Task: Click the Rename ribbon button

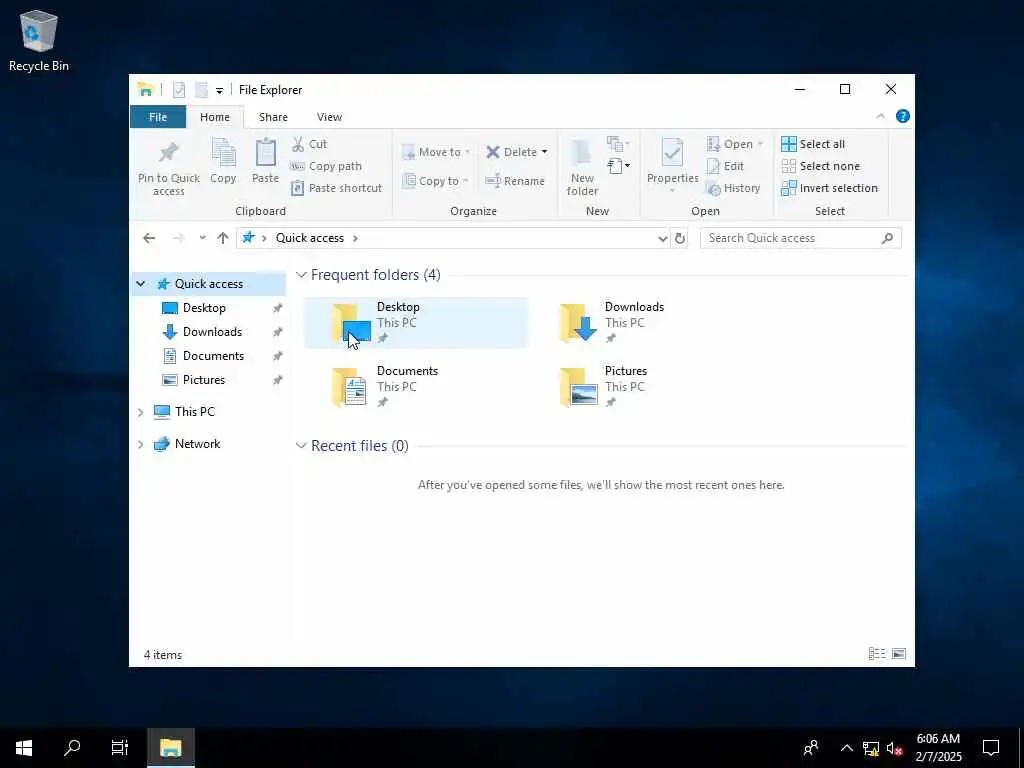Action: point(515,181)
